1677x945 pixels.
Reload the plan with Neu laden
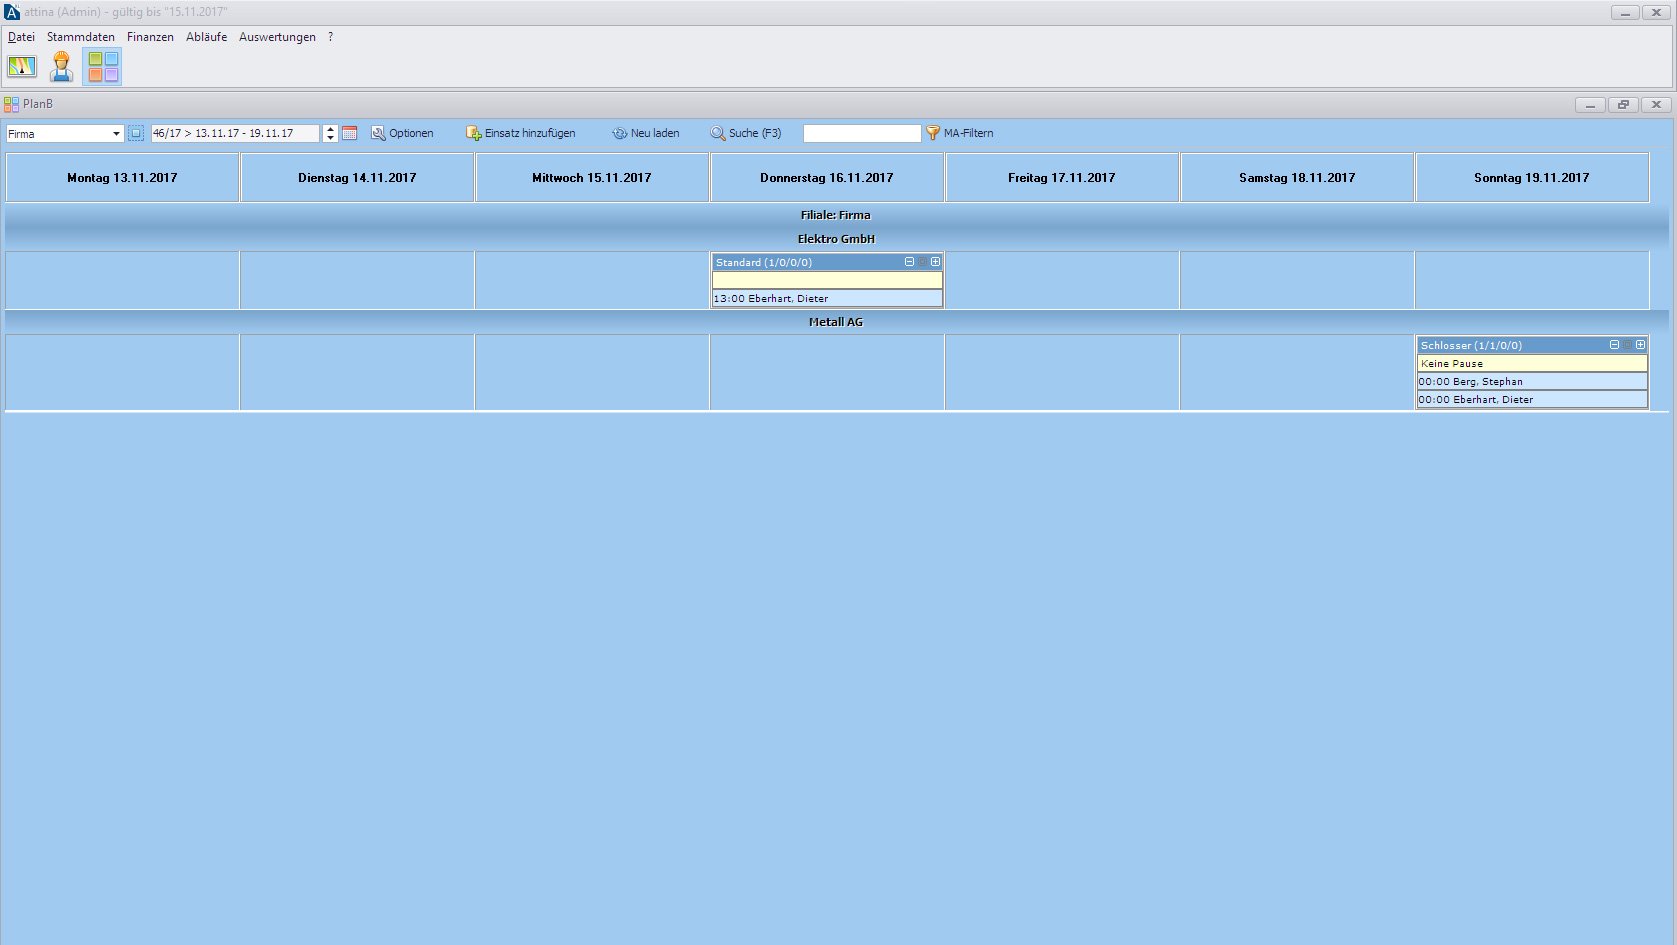coord(646,133)
